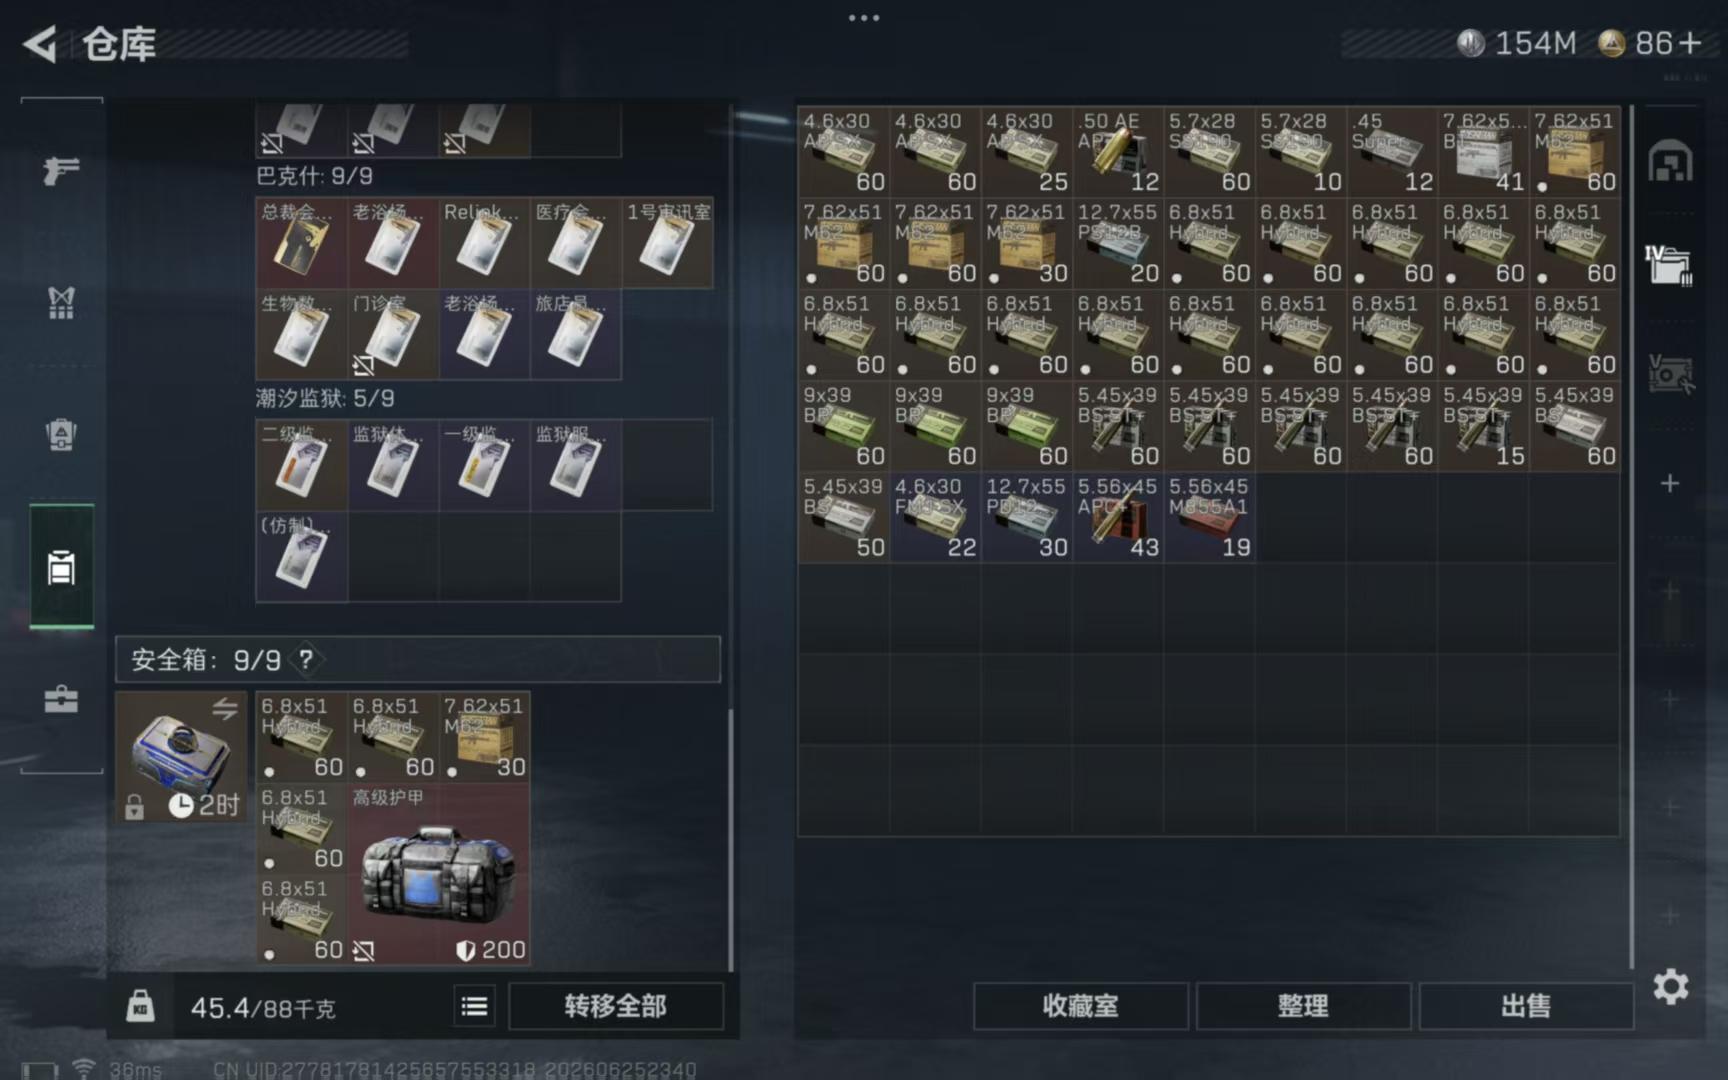Select the 7.62x5... ammo stack of 41
1728x1080 pixels.
[1484, 152]
